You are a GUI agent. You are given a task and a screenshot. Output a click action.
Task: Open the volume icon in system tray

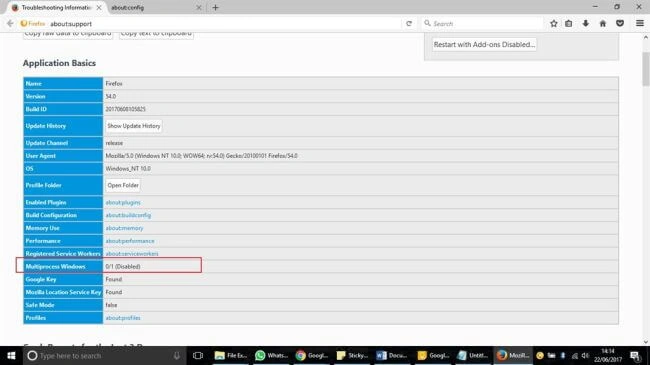point(585,355)
